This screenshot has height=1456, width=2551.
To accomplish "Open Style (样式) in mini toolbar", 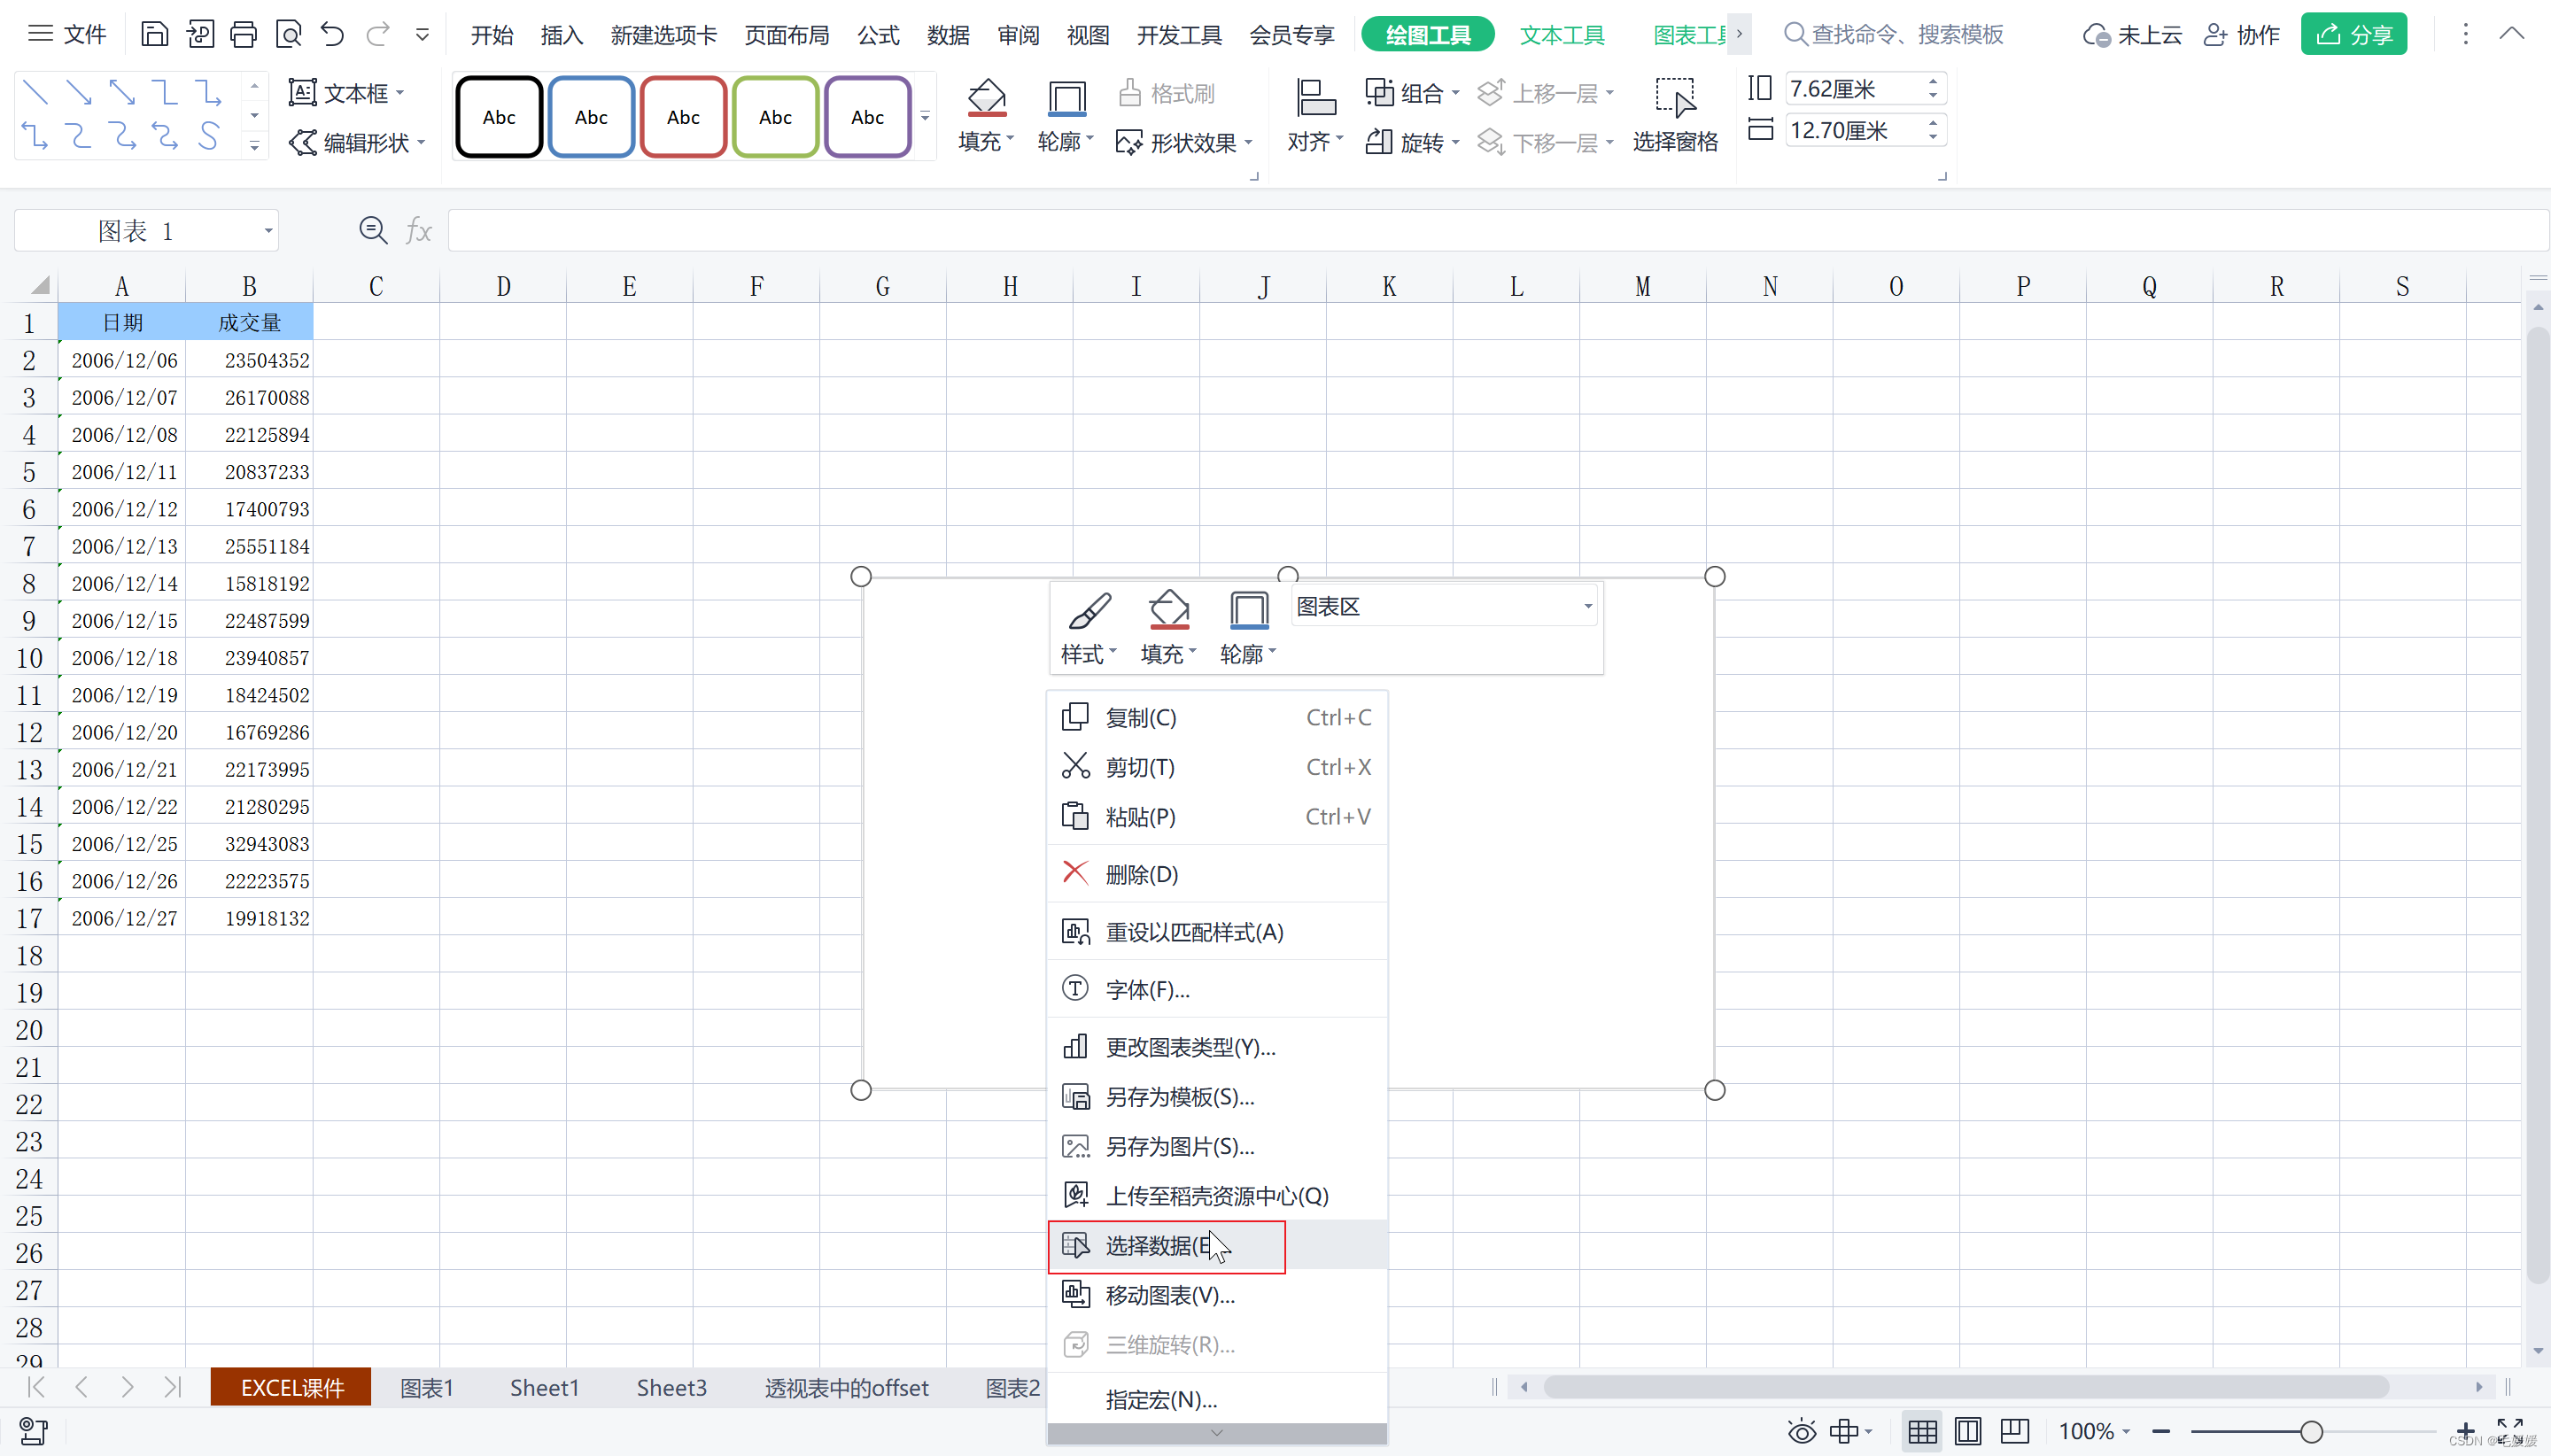I will click(1088, 627).
